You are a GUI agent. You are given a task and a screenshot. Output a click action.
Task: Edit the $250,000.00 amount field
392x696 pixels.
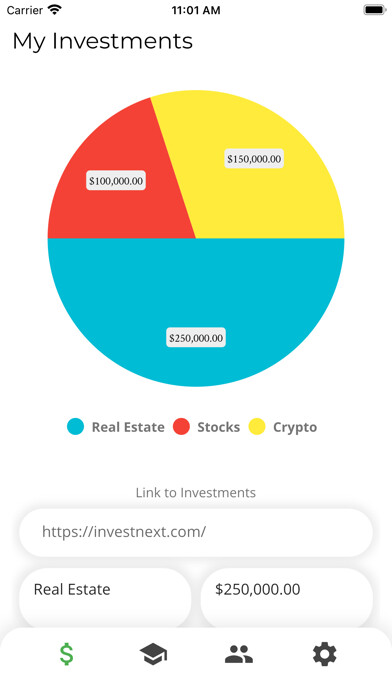tap(287, 597)
